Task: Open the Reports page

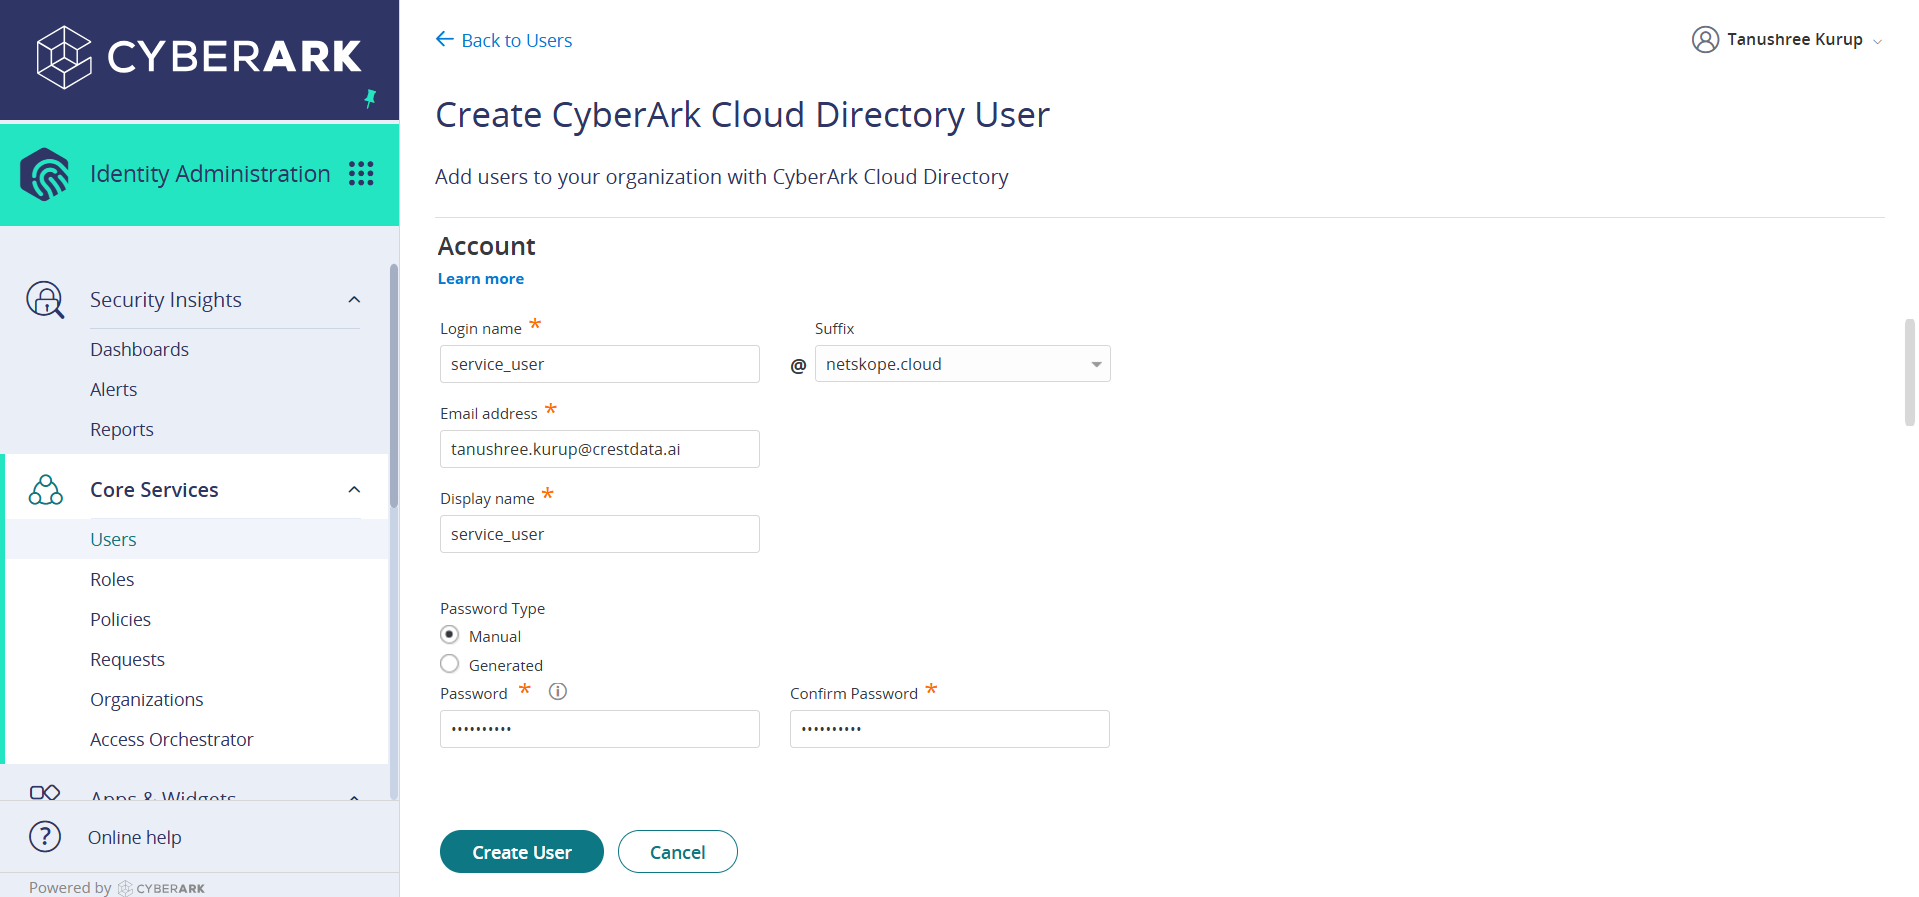Action: (122, 429)
